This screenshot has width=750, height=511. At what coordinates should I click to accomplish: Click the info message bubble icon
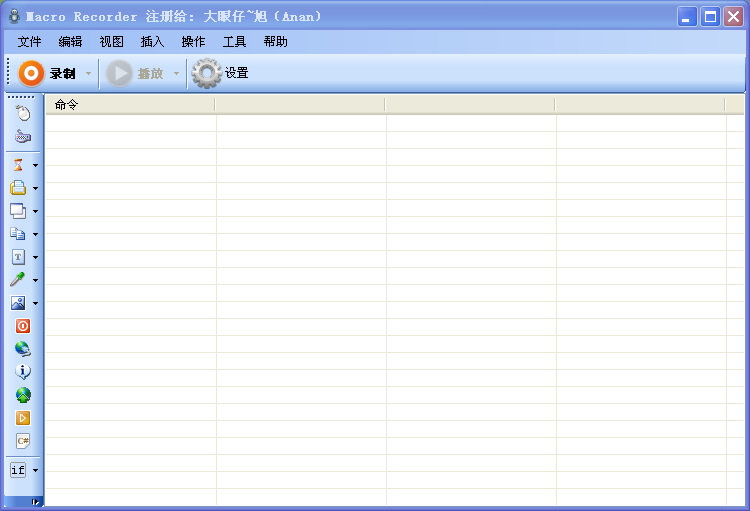click(22, 372)
